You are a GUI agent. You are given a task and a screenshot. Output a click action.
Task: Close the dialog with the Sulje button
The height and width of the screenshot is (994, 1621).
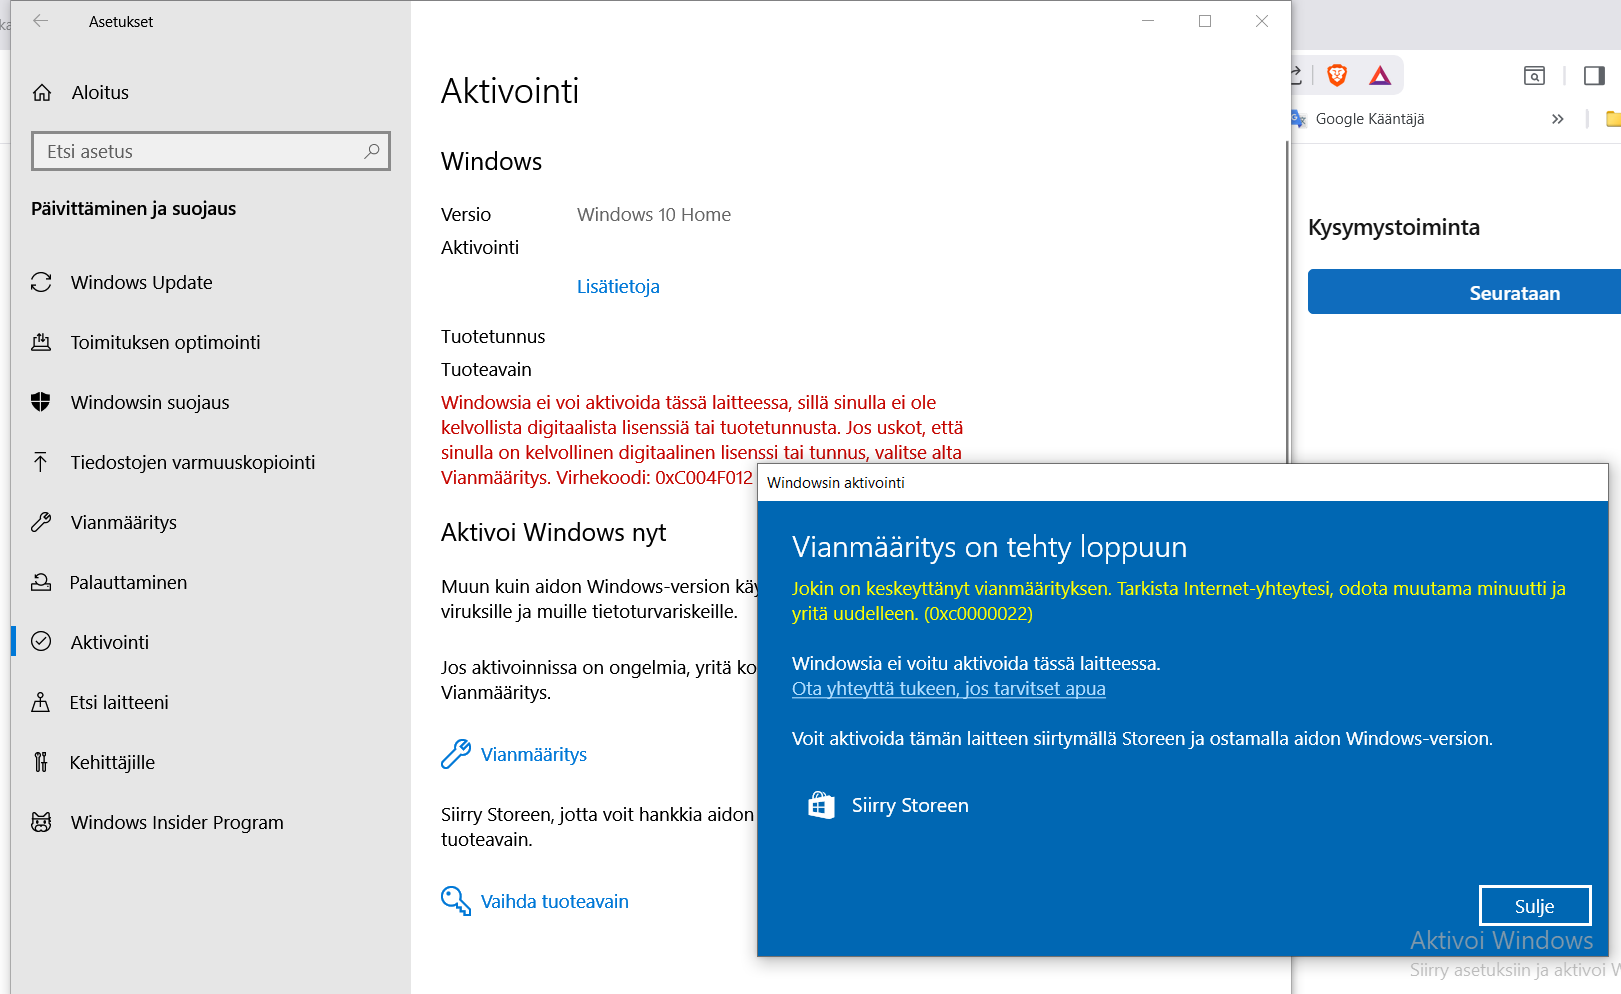pos(1535,906)
